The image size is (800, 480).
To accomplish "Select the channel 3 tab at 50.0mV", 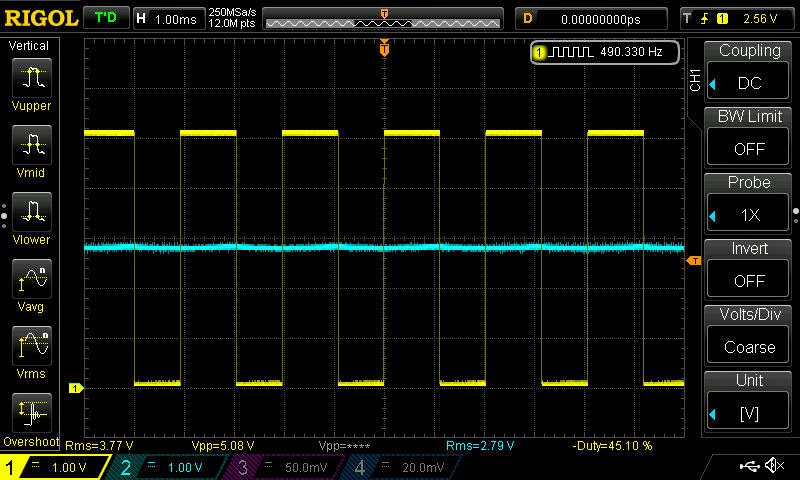I will (285, 467).
